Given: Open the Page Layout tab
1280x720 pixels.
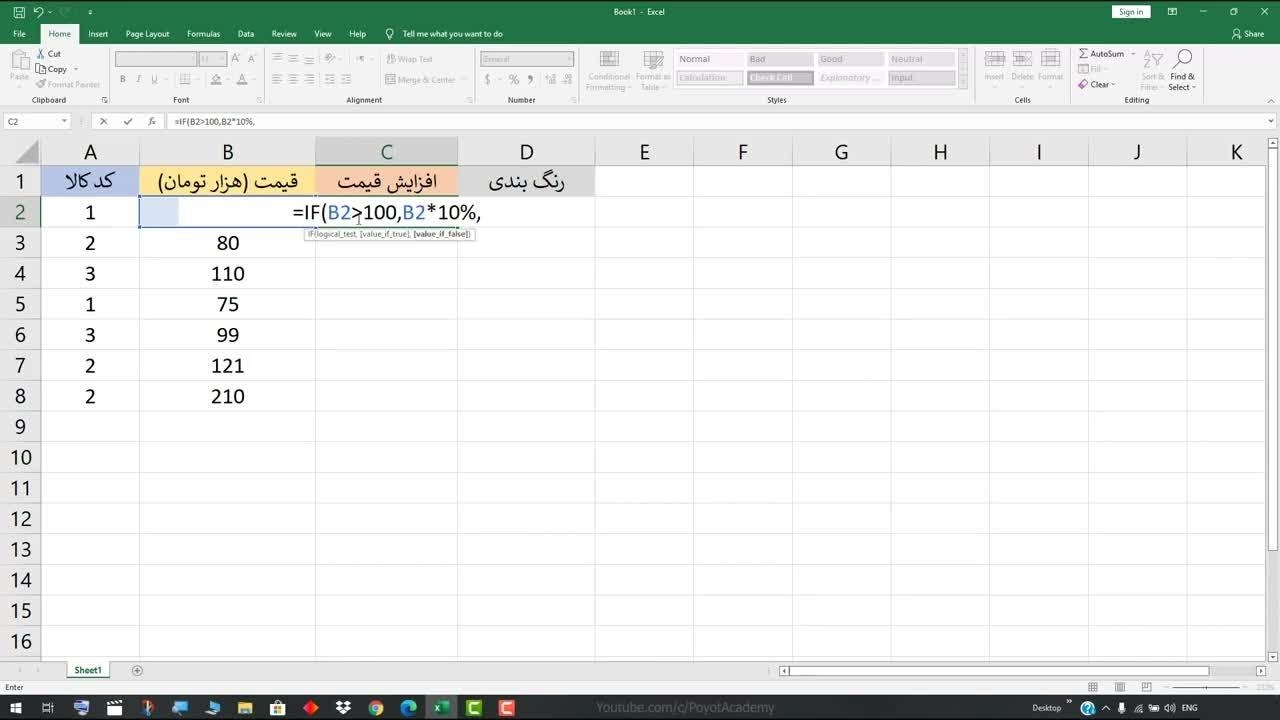Looking at the screenshot, I should tap(147, 34).
